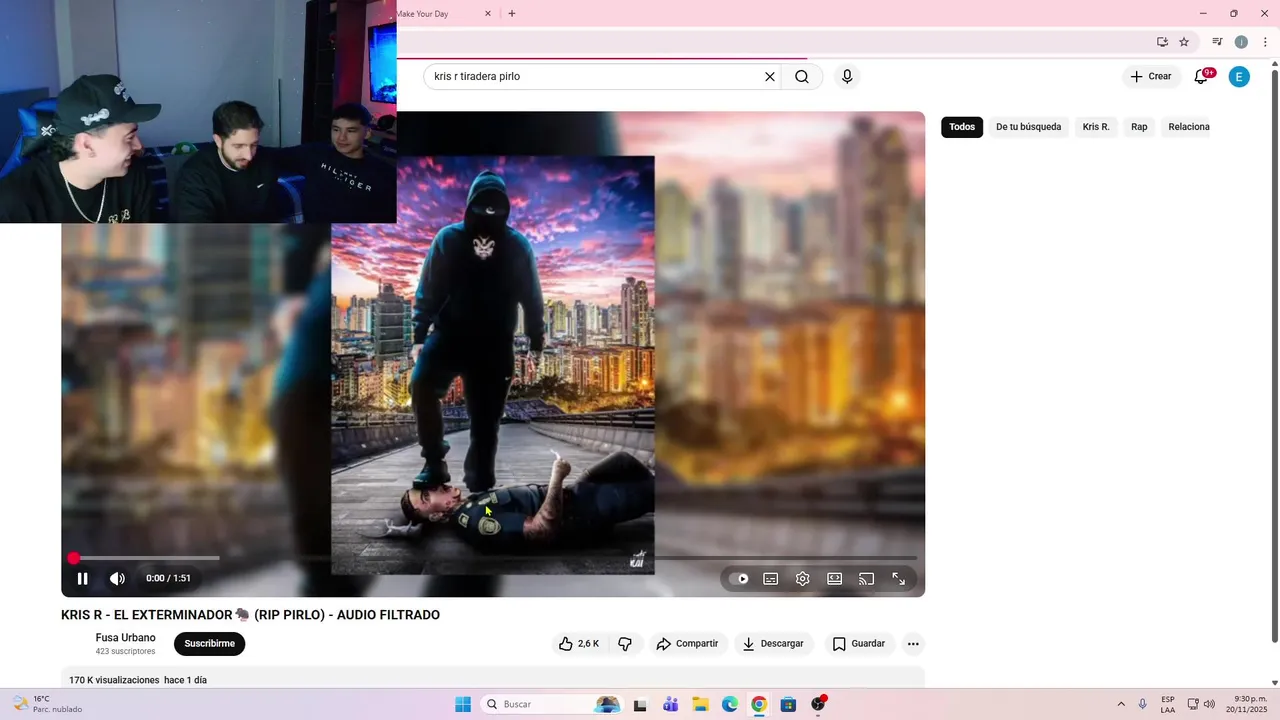Select the Relaciona filter chip
Viewport: 1280px width, 720px height.
pyautogui.click(x=1189, y=127)
